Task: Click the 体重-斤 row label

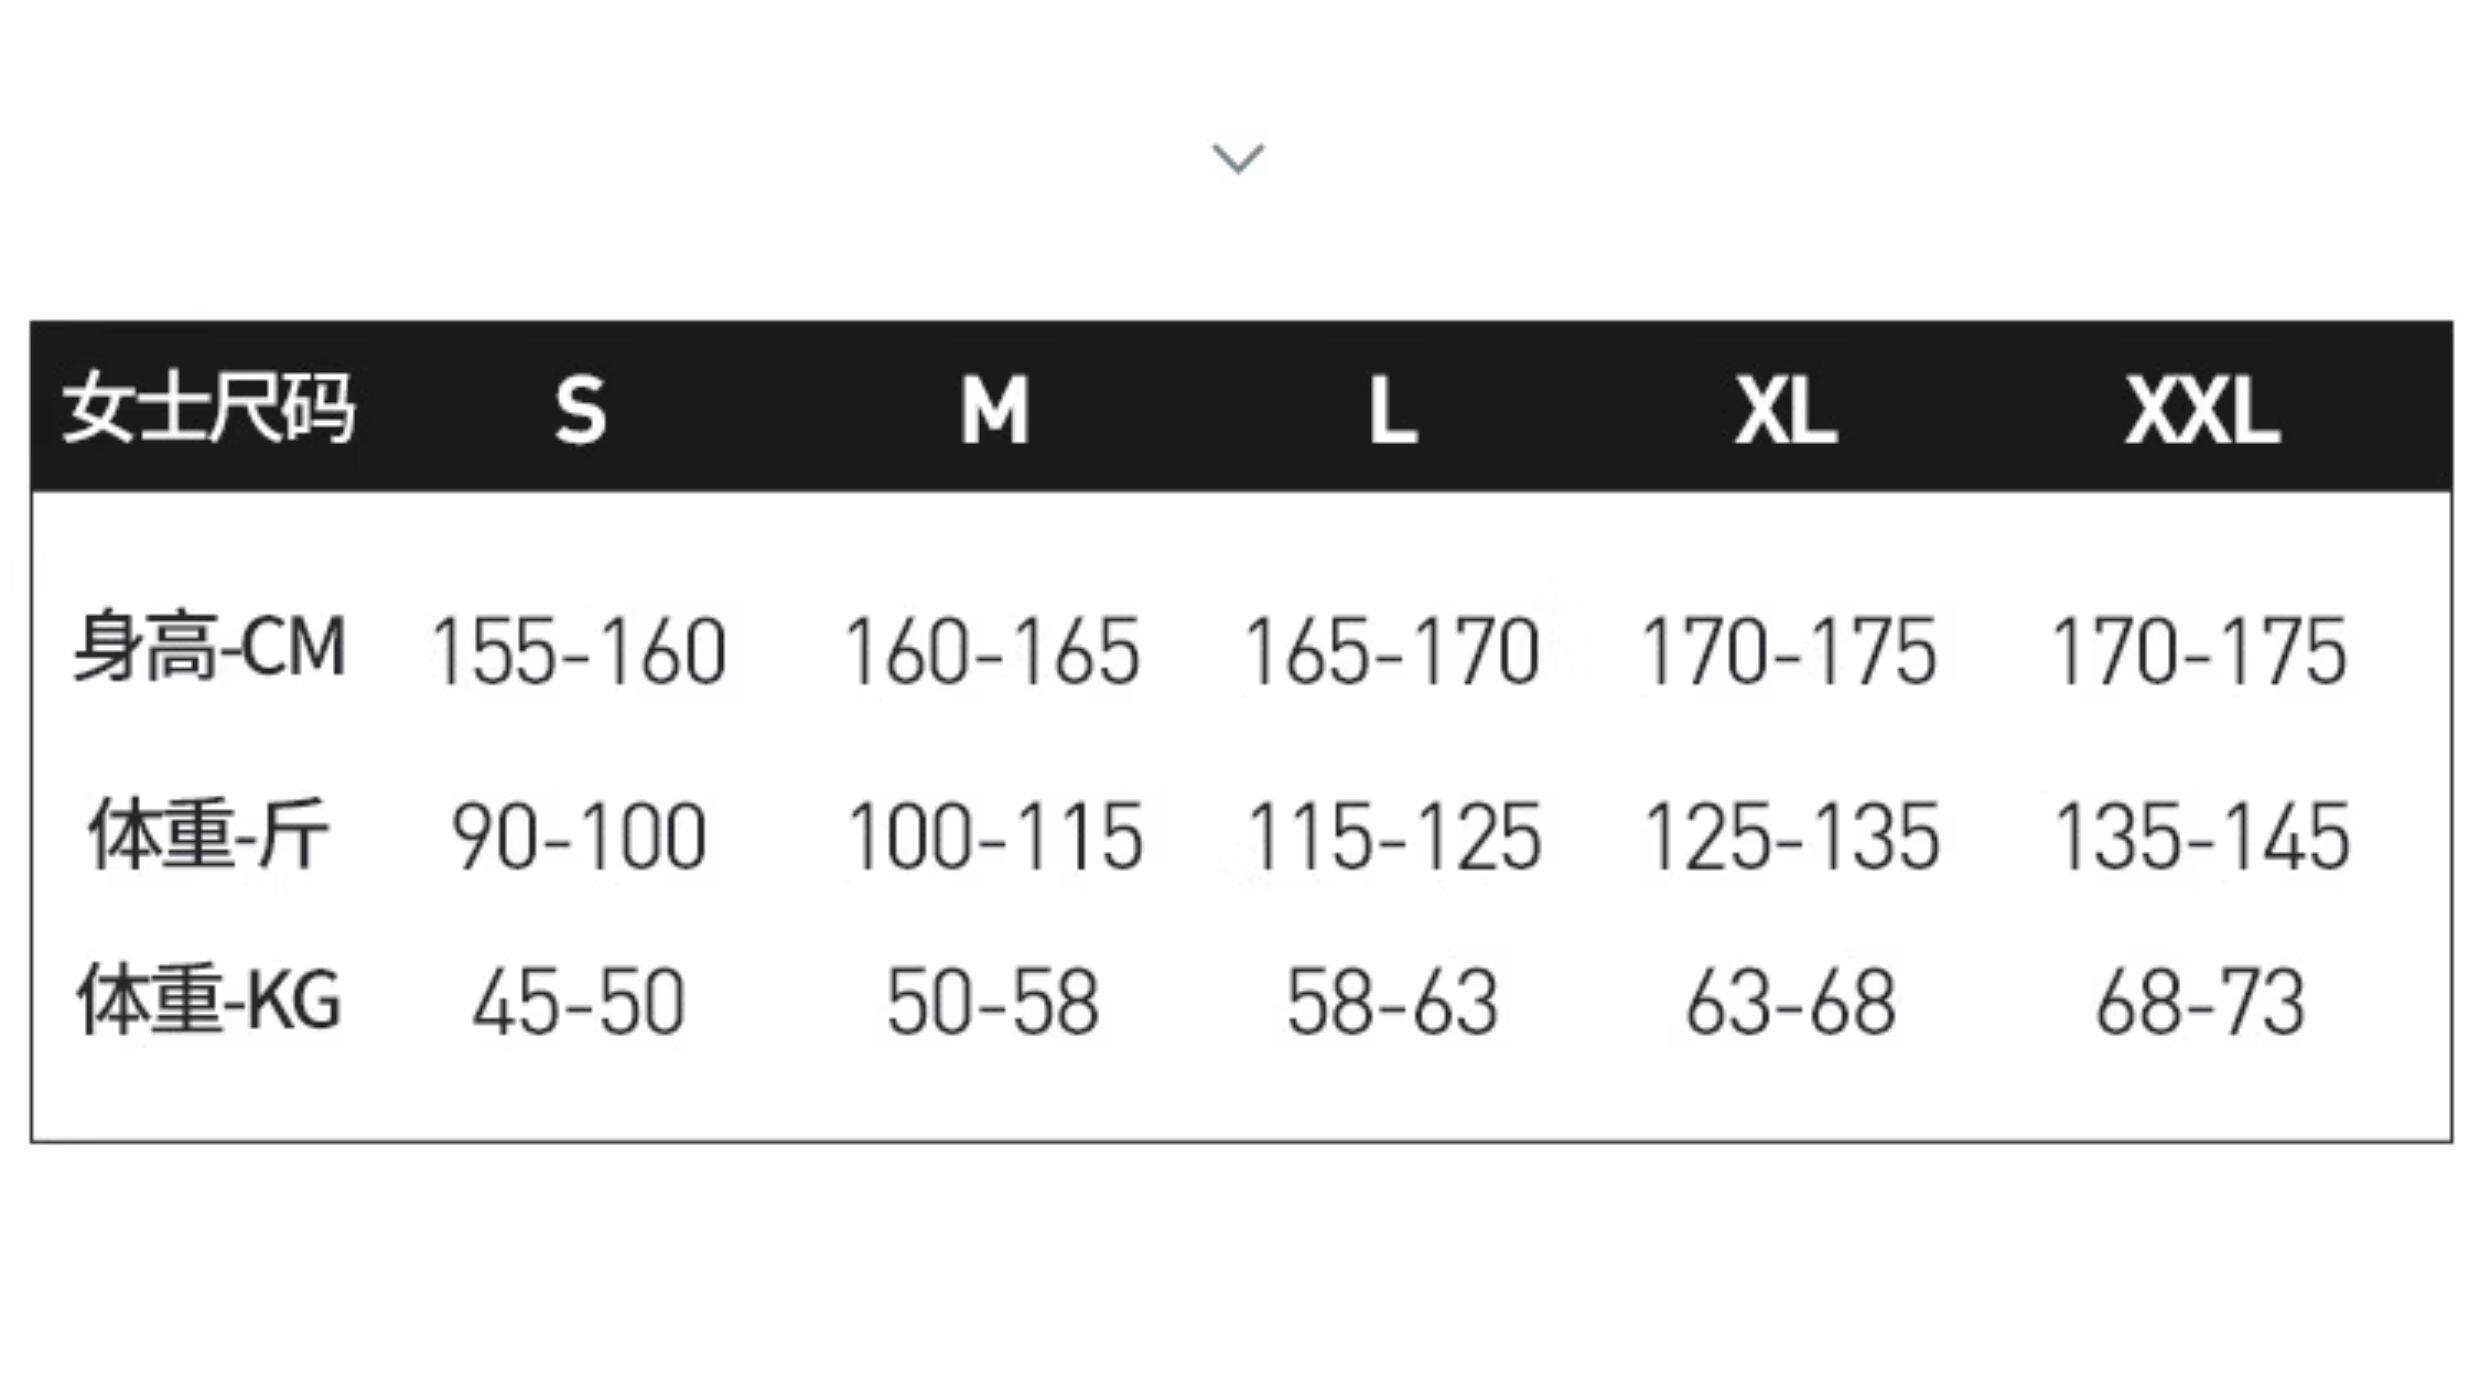Action: (x=209, y=835)
